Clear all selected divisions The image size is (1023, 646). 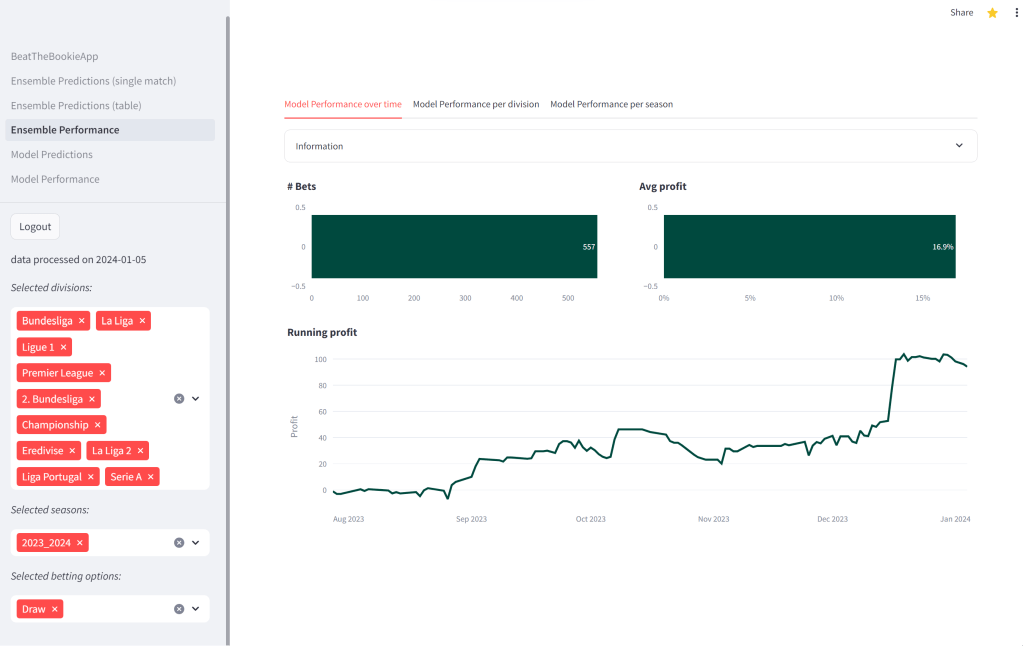coord(179,398)
